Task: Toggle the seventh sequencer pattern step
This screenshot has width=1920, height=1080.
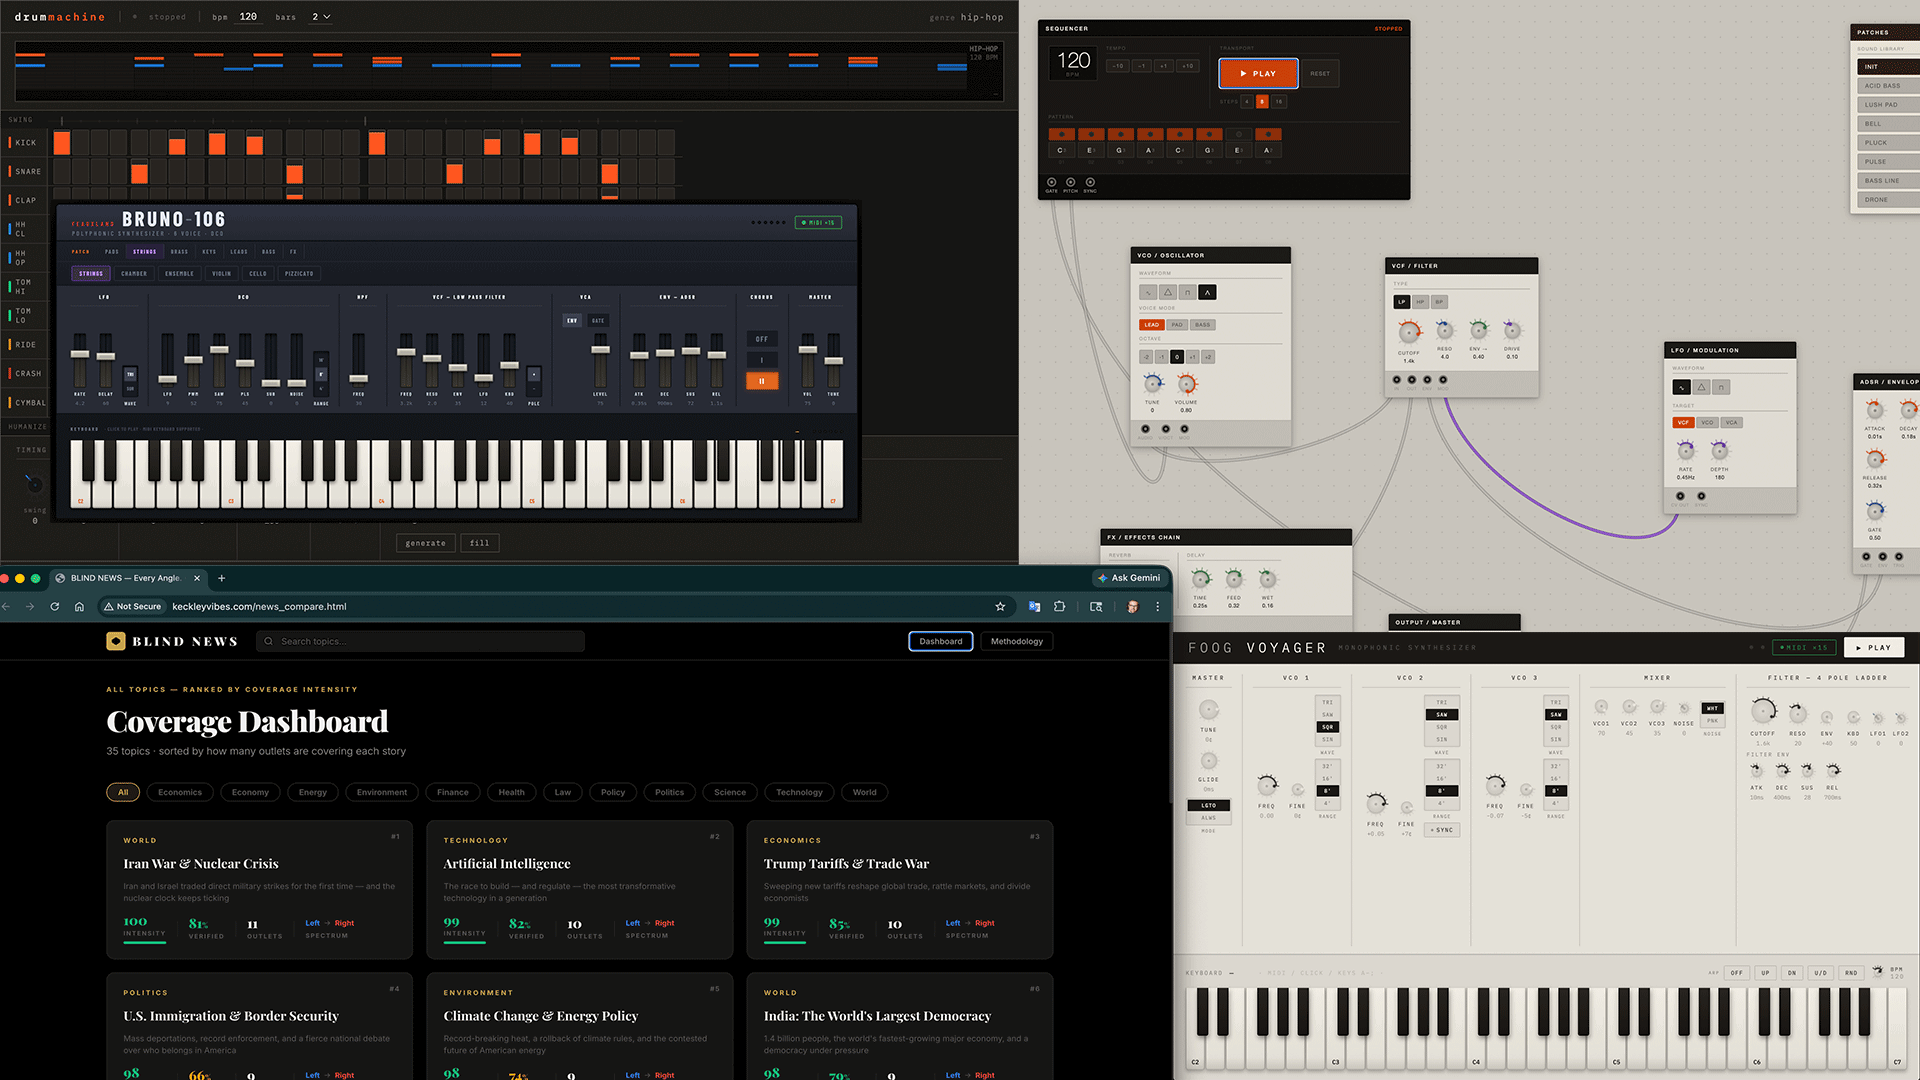Action: (x=1238, y=134)
